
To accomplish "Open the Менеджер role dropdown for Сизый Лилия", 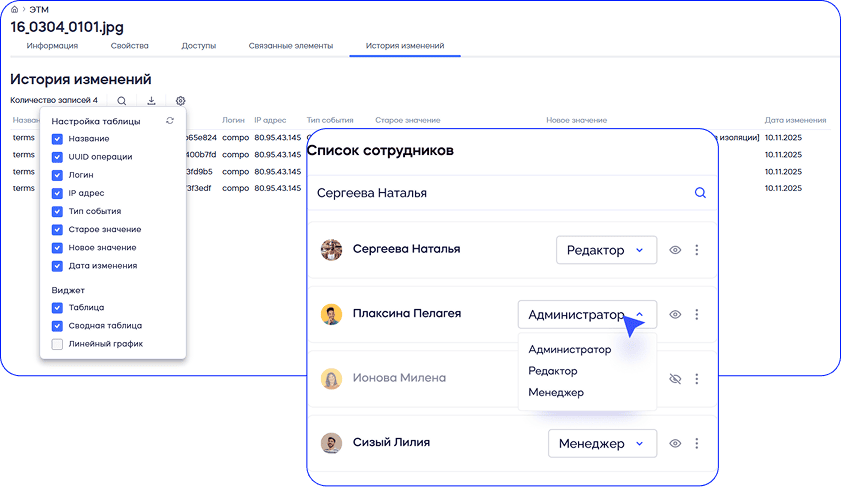I will [x=602, y=443].
